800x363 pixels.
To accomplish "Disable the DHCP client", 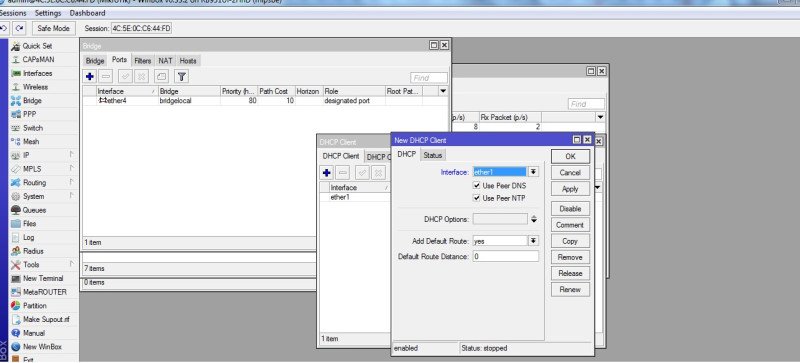I will point(570,209).
